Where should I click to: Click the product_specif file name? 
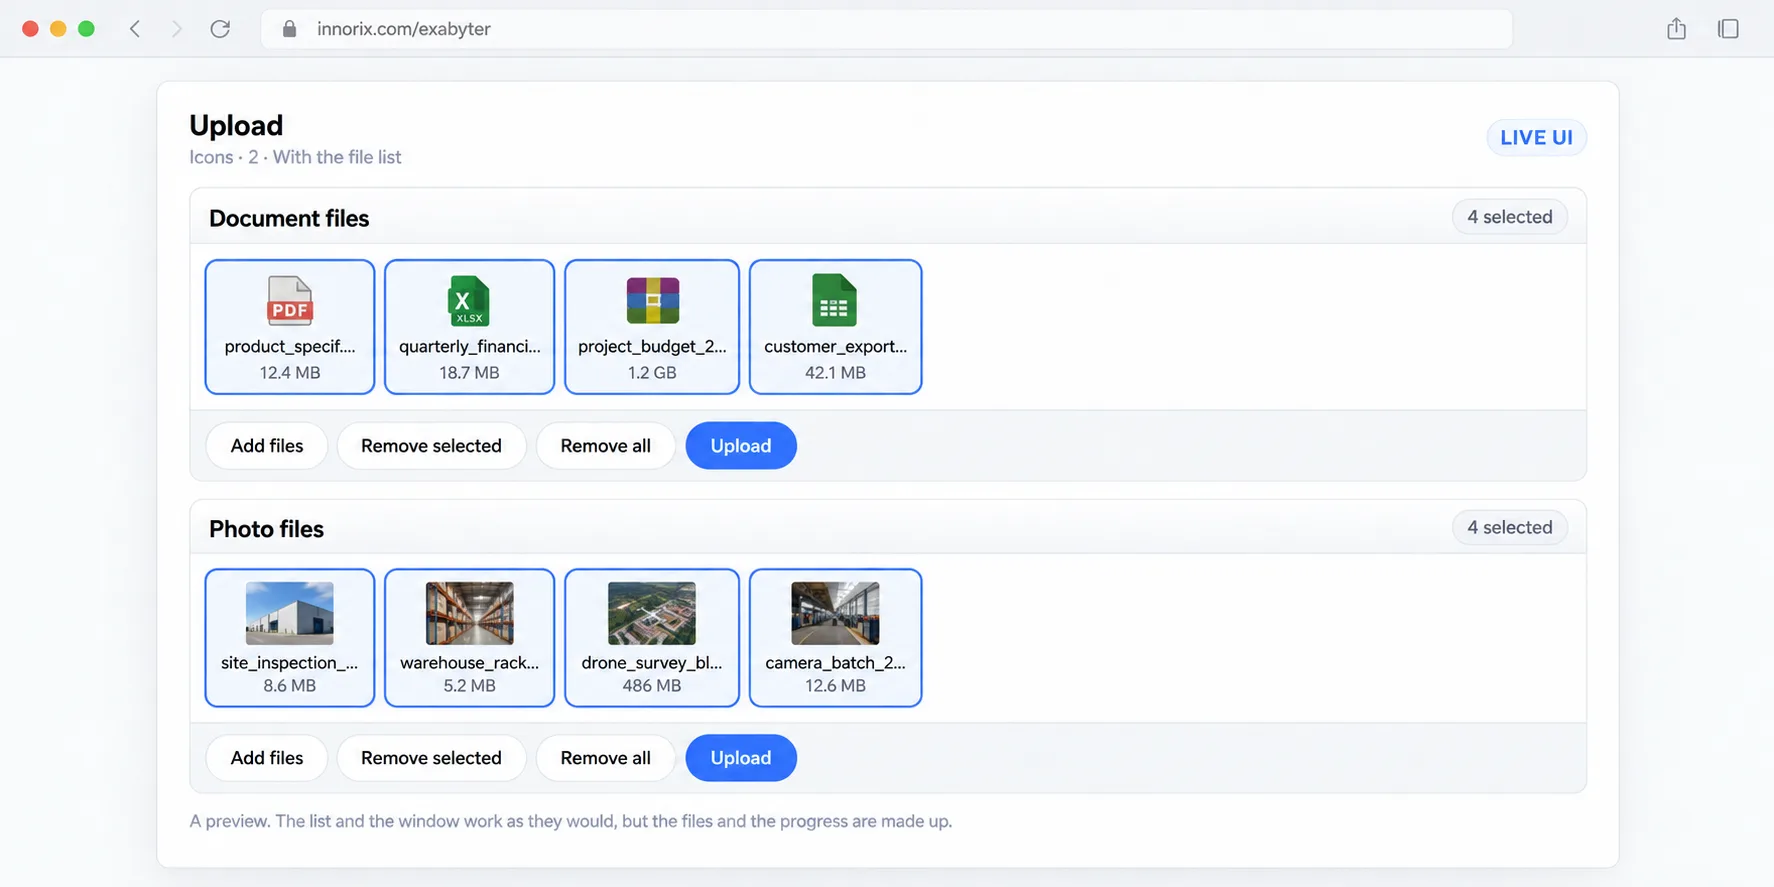coord(290,346)
